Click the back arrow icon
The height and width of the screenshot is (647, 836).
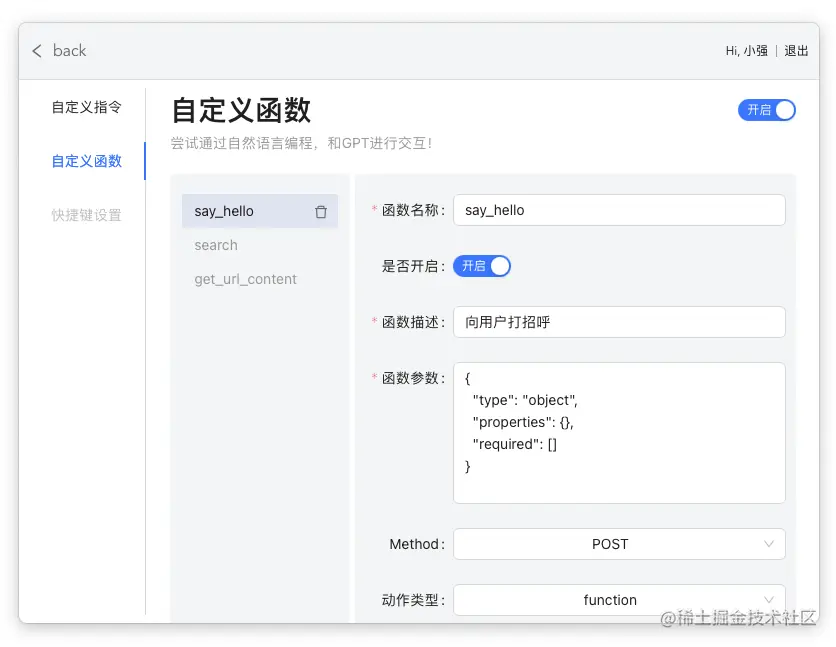[37, 51]
